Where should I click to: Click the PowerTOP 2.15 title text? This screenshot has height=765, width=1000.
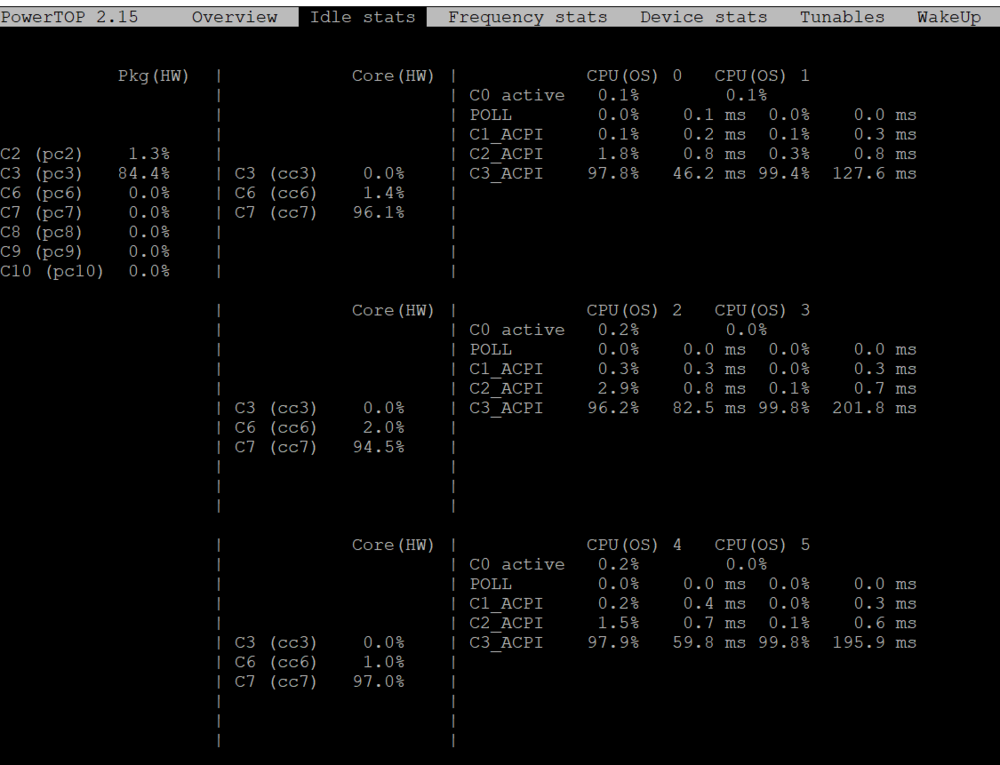point(70,17)
